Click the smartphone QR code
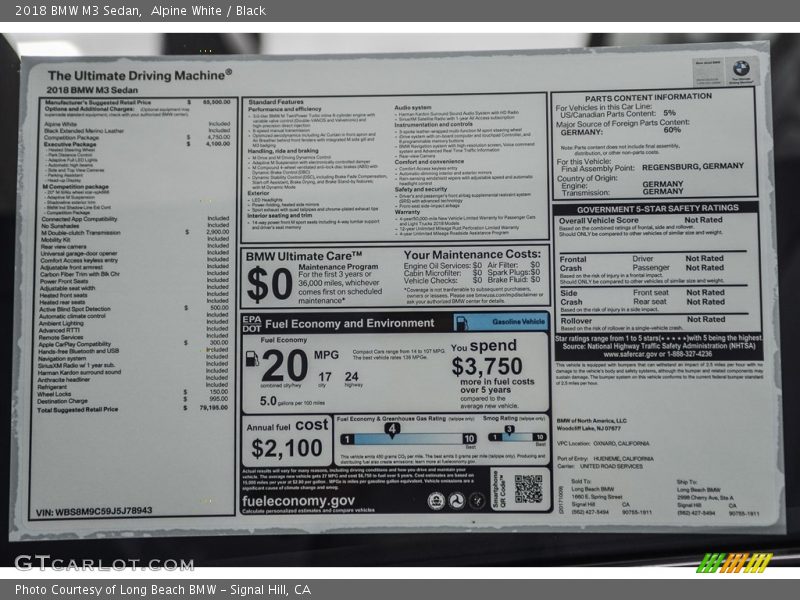 [528, 489]
